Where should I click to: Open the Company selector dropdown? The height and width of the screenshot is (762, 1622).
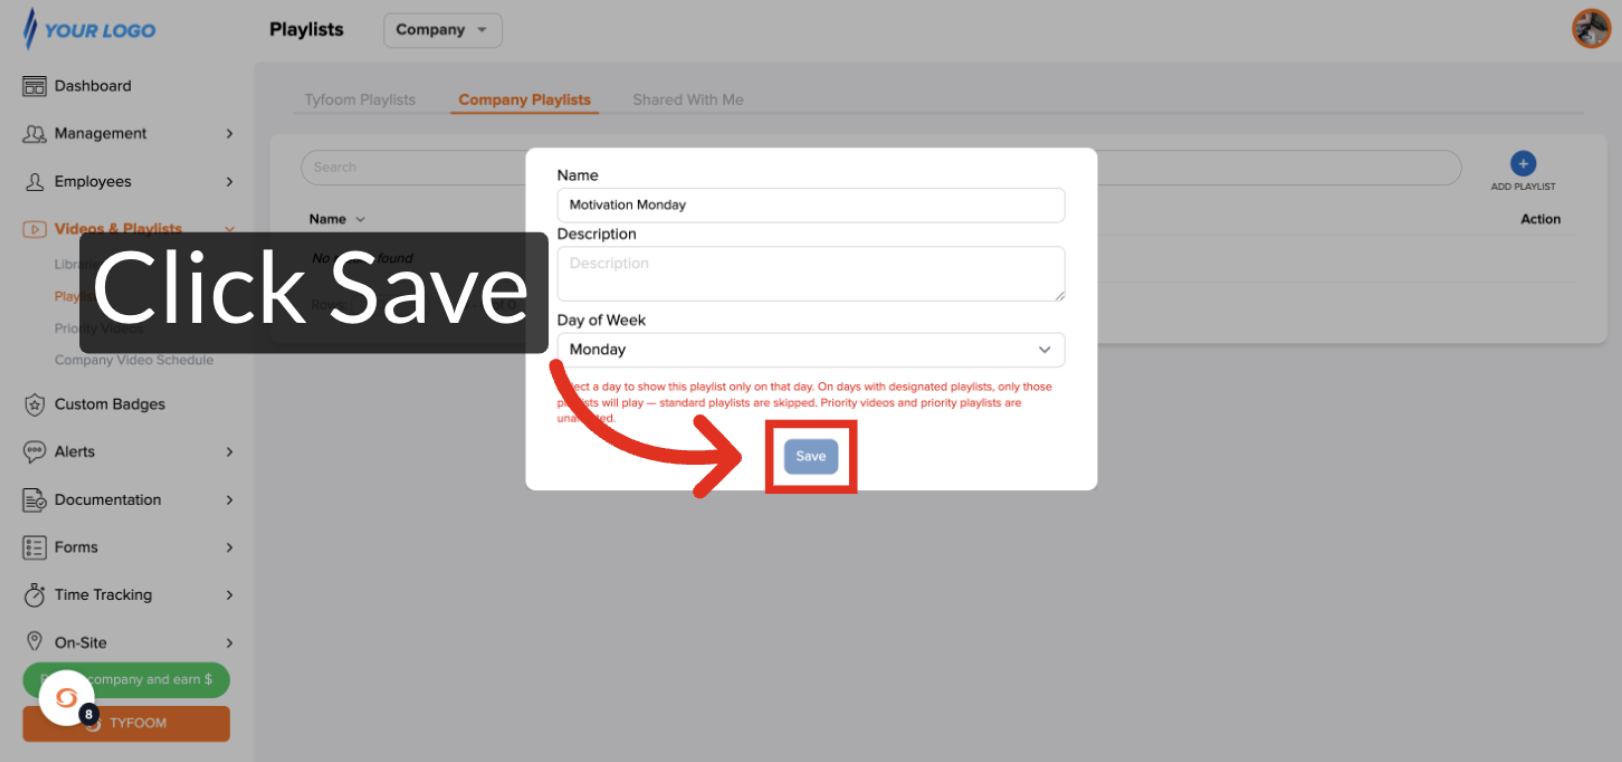[442, 30]
